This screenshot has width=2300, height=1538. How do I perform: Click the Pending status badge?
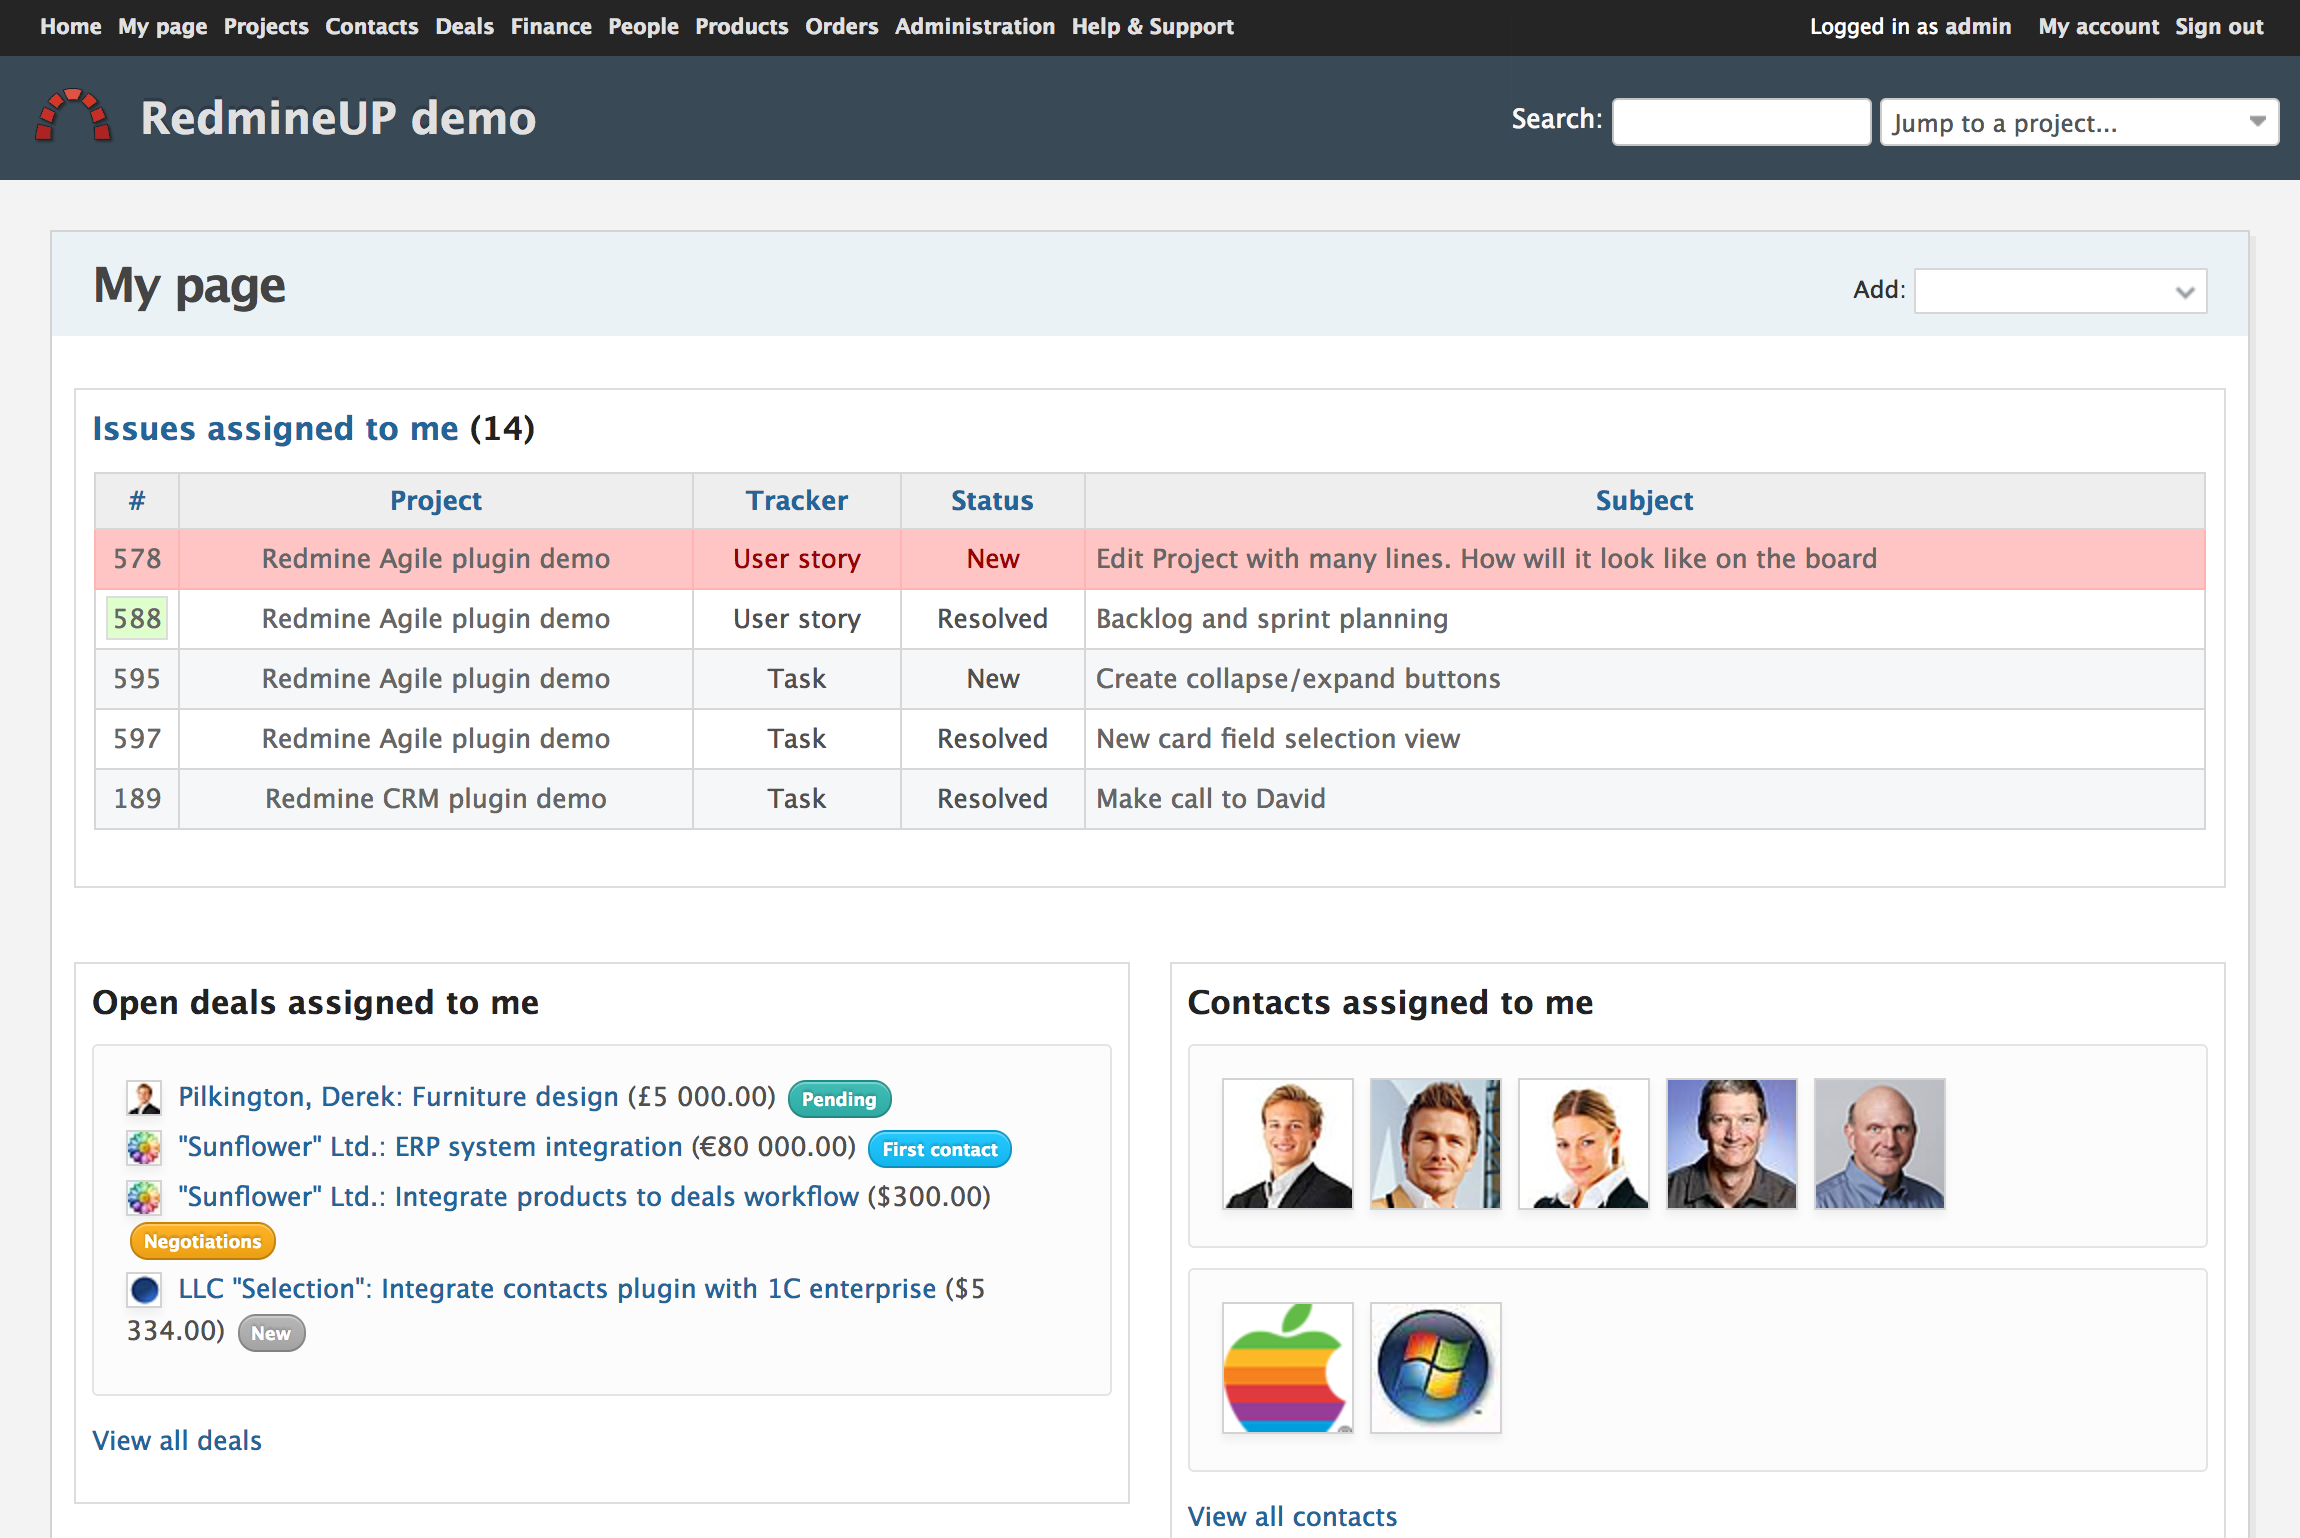[x=838, y=1099]
